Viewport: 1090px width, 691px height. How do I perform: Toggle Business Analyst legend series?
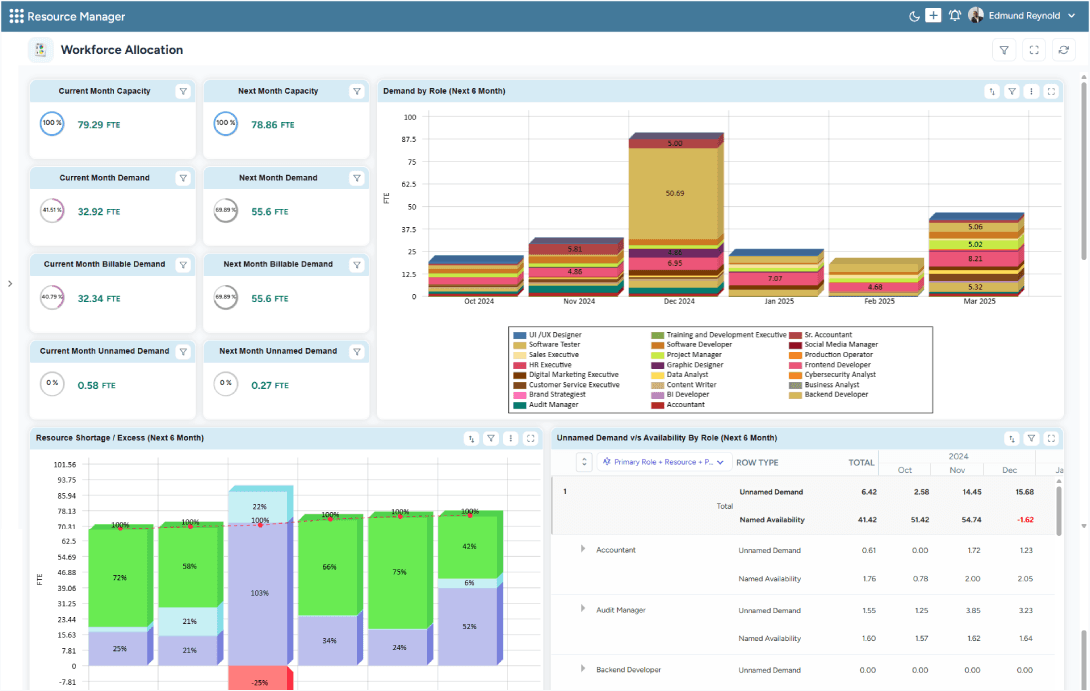[x=824, y=385]
